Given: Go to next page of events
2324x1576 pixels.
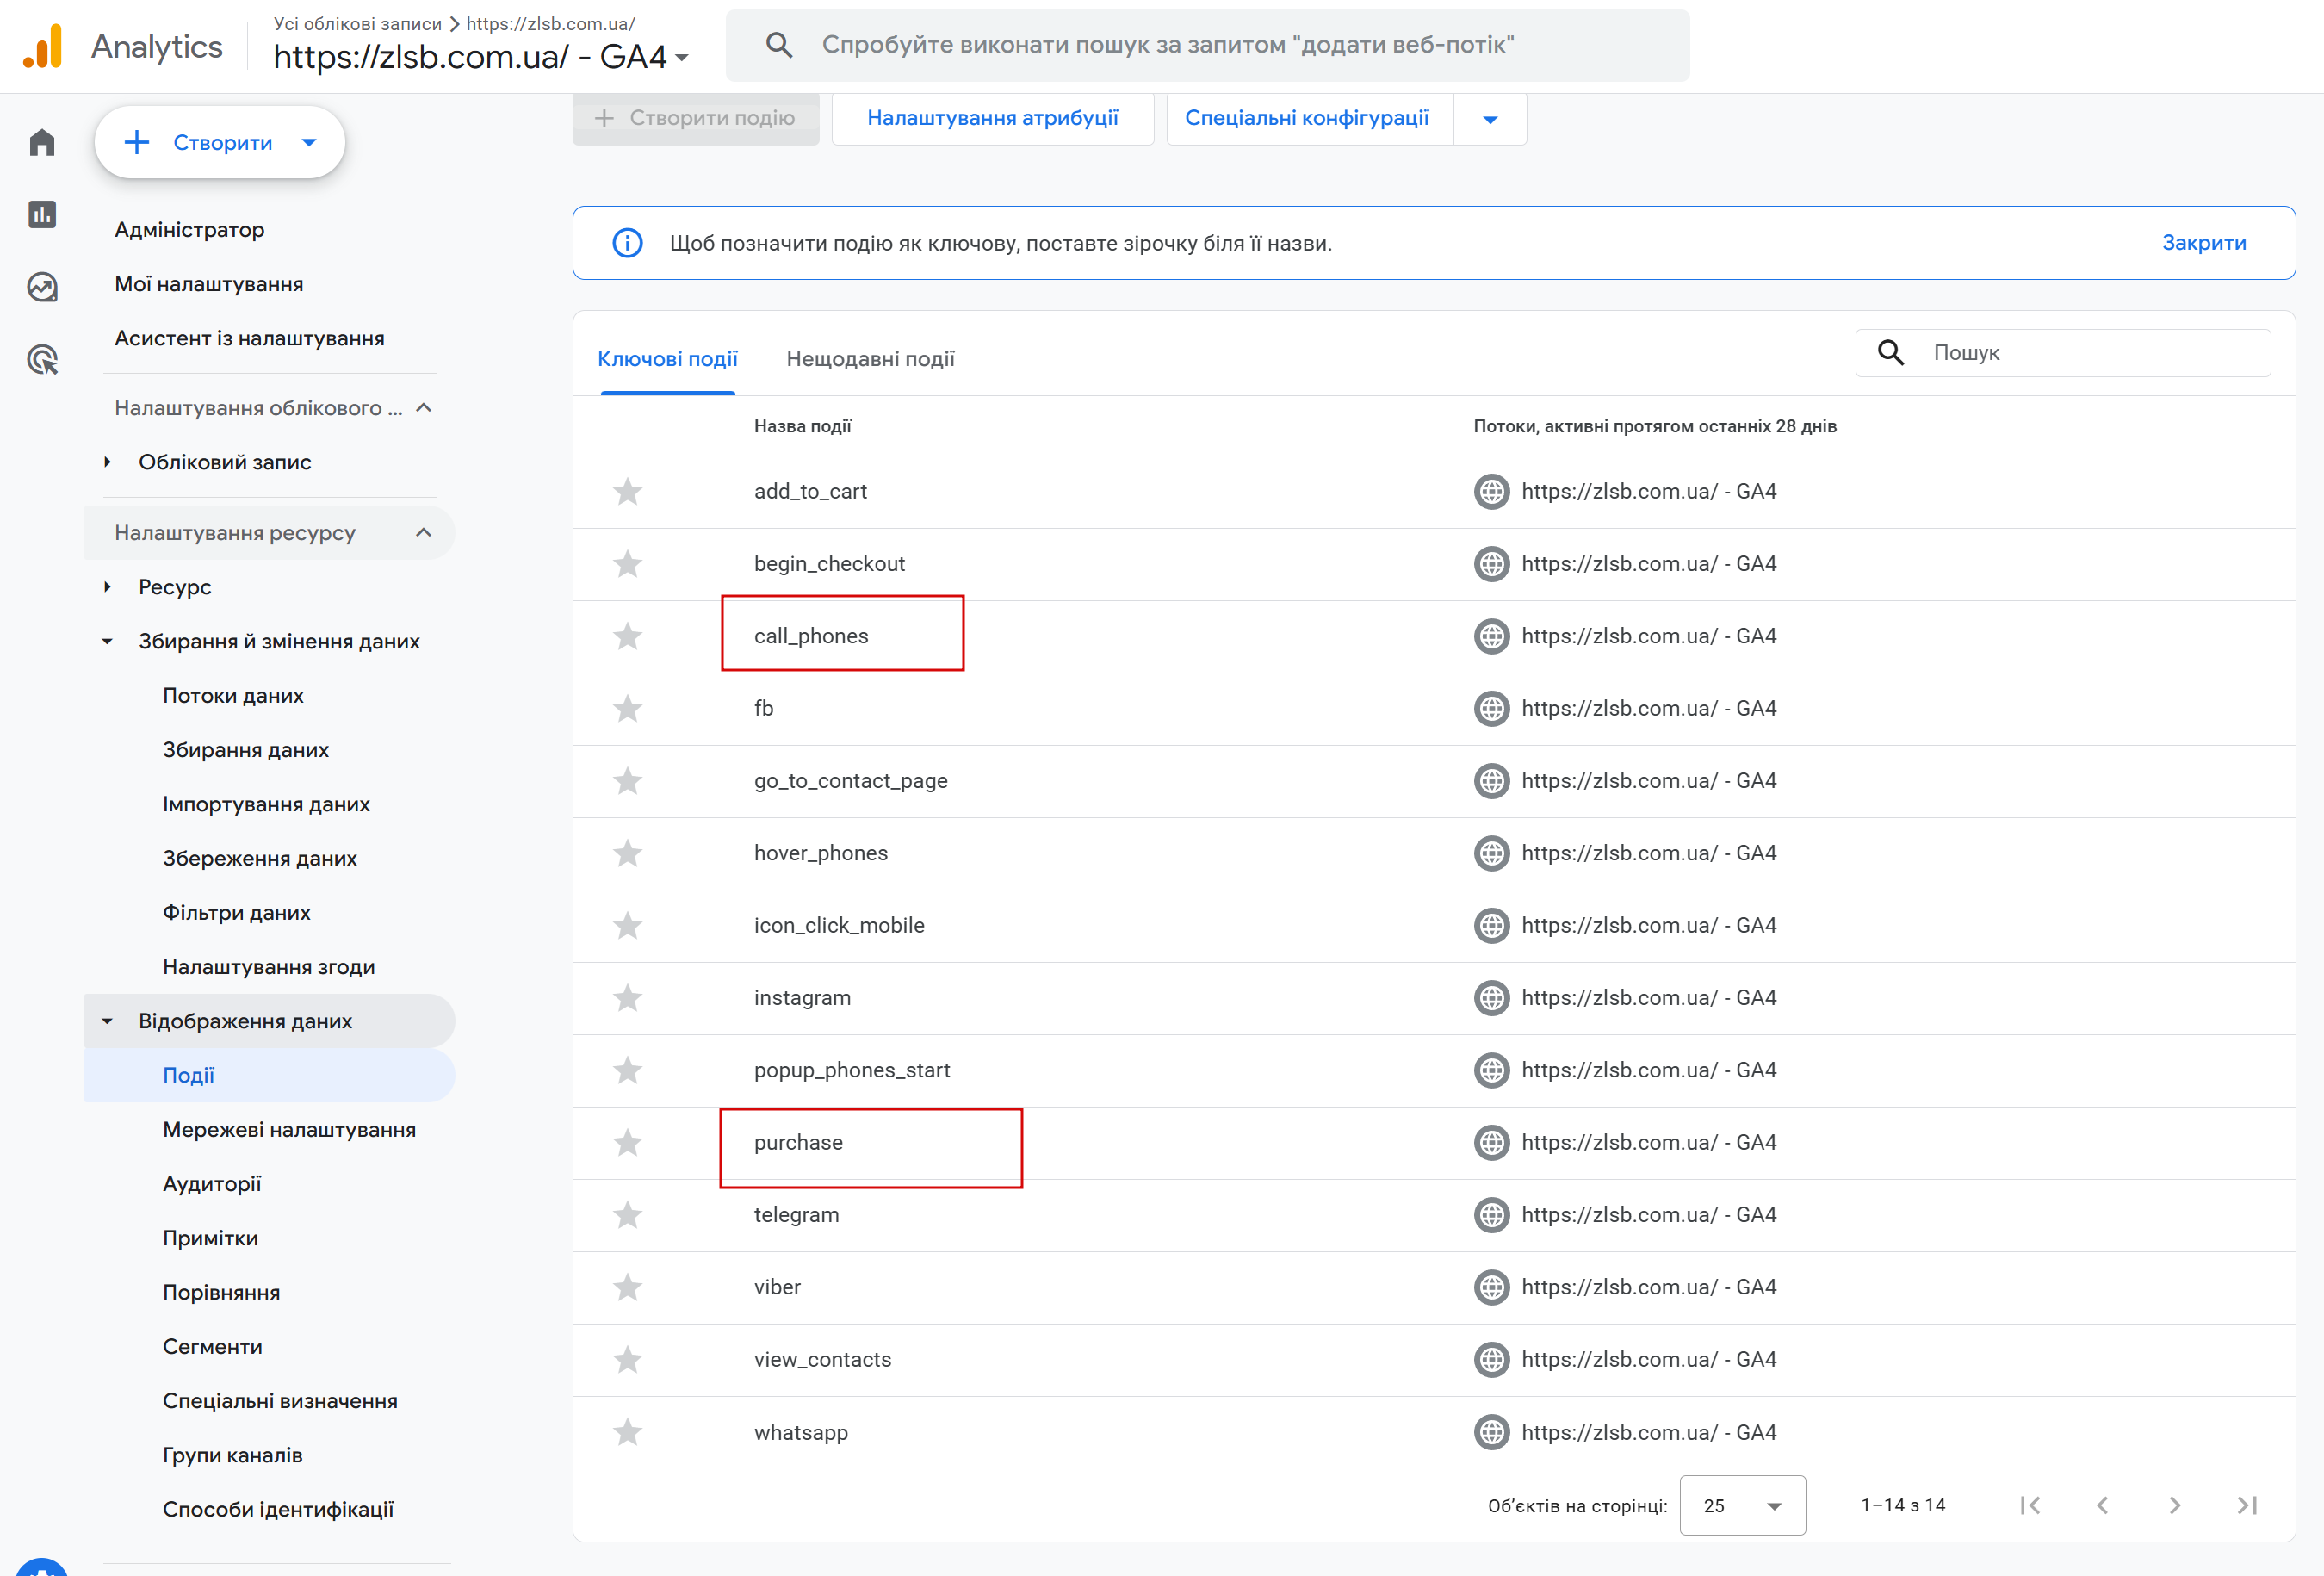Looking at the screenshot, I should [2174, 1505].
